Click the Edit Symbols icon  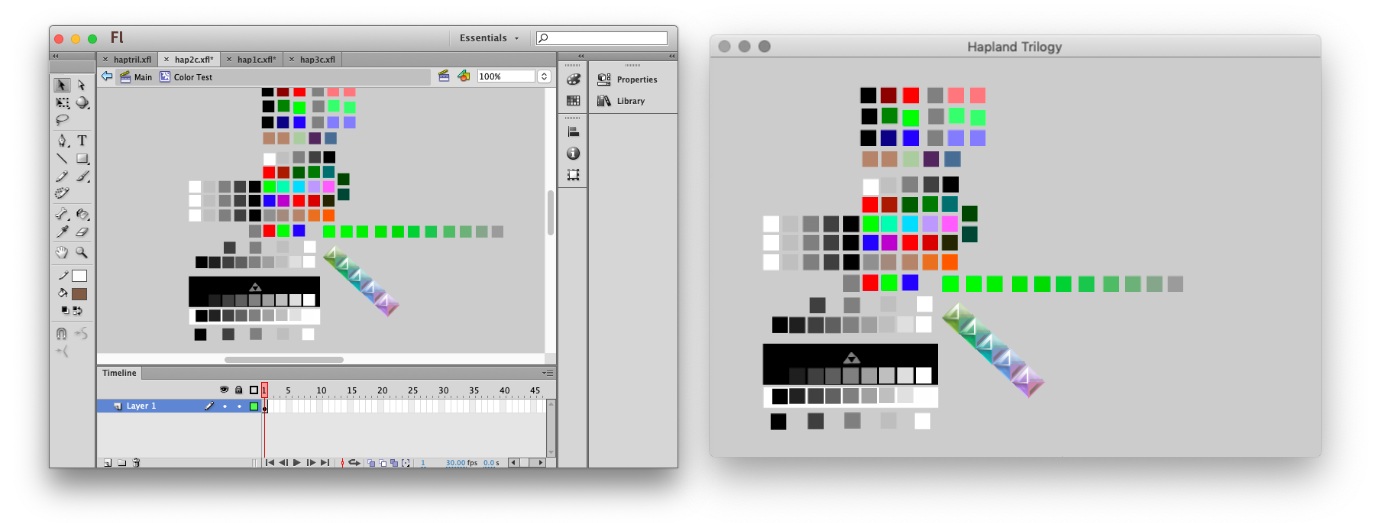point(463,76)
